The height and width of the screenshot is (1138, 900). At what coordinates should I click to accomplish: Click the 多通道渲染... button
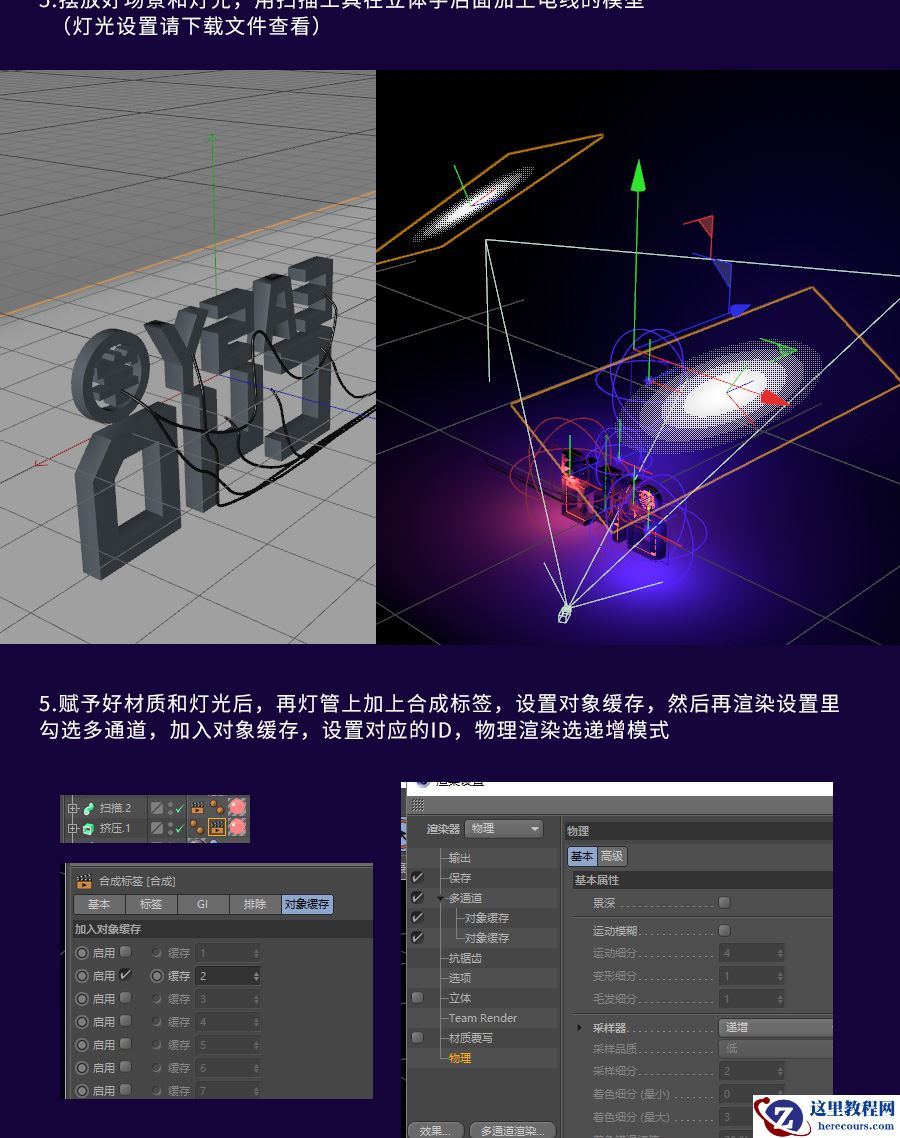tap(510, 1130)
